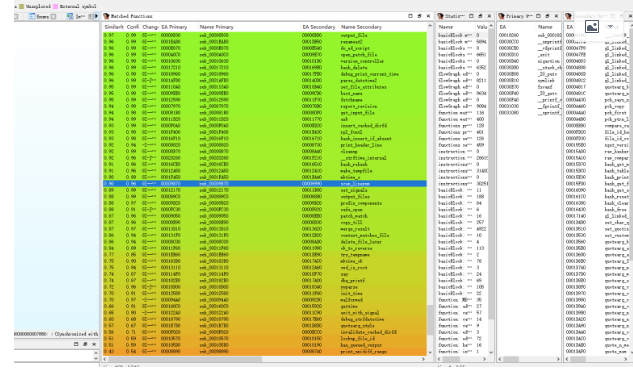
Task: Sort by the Name Secondary column
Action: [x=382, y=27]
